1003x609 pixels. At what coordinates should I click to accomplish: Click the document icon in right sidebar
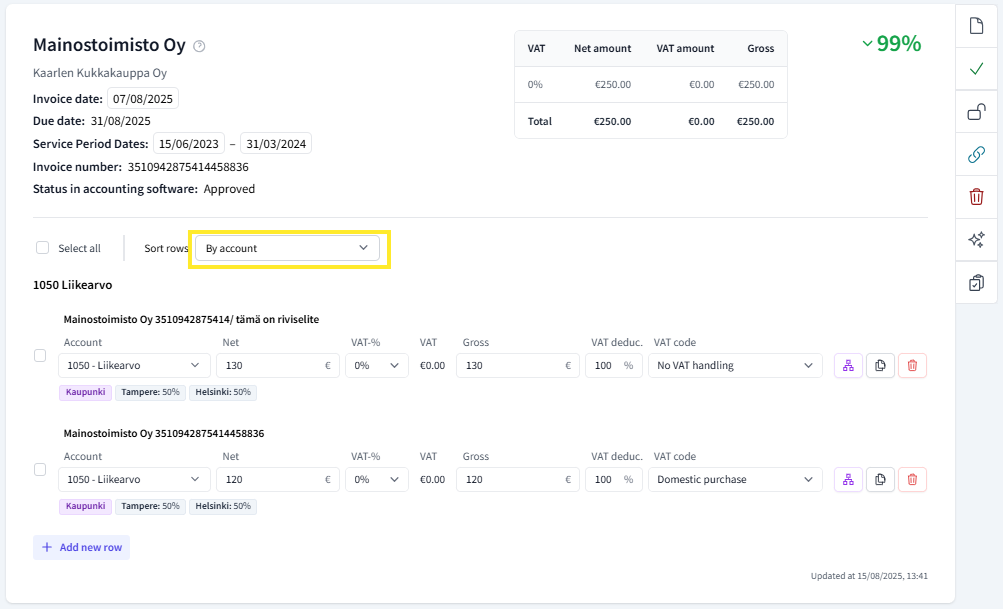coord(976,26)
